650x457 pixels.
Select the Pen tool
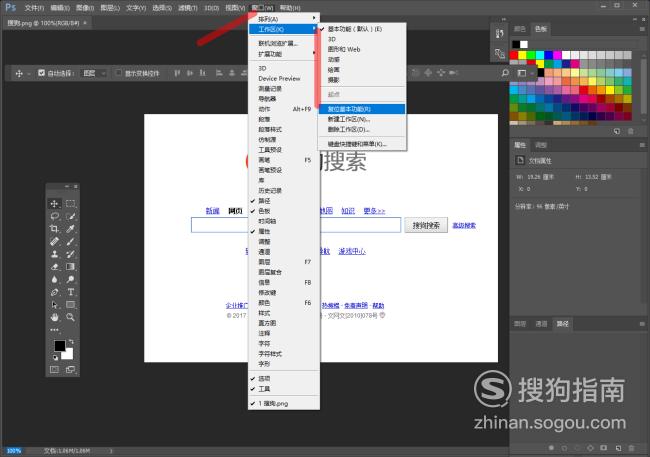[54, 292]
